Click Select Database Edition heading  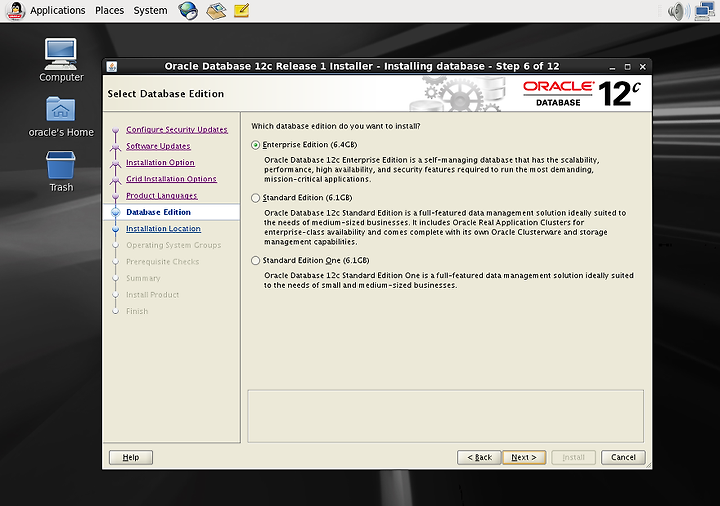tap(166, 94)
